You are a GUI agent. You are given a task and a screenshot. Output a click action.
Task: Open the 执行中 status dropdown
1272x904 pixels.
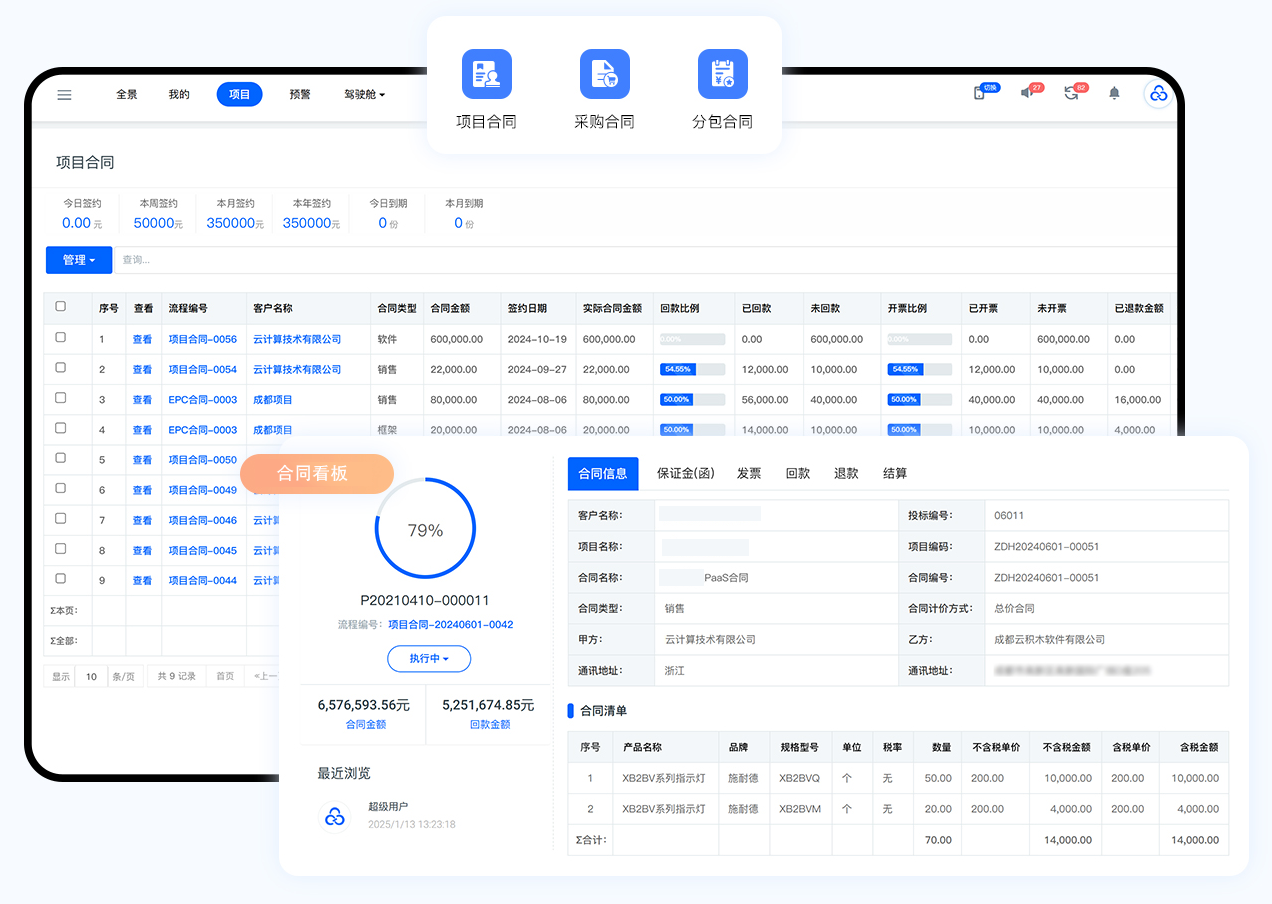(429, 659)
